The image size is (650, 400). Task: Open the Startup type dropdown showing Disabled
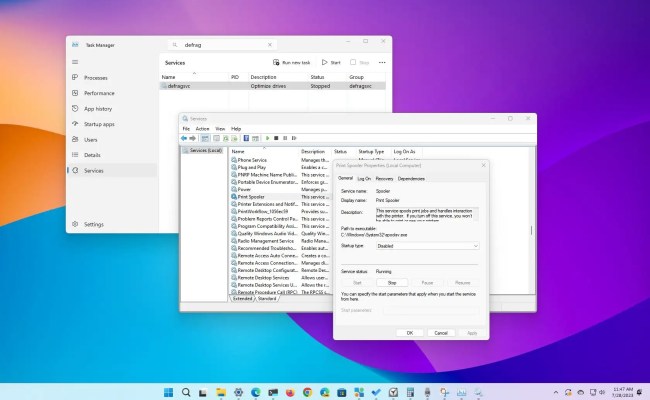click(x=427, y=246)
